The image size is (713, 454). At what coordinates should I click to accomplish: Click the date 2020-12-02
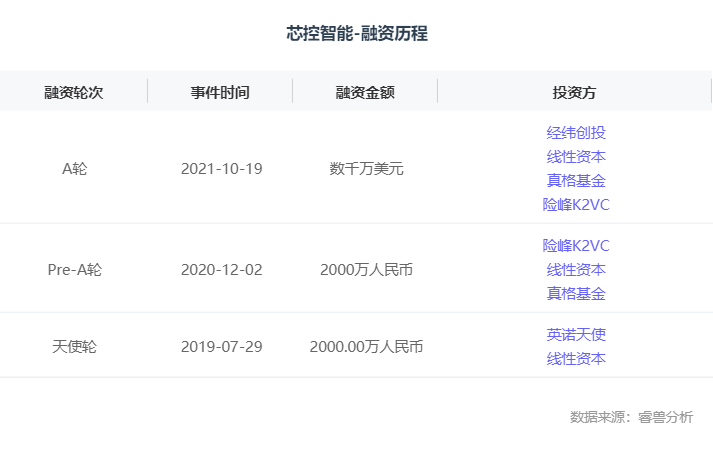pos(221,270)
